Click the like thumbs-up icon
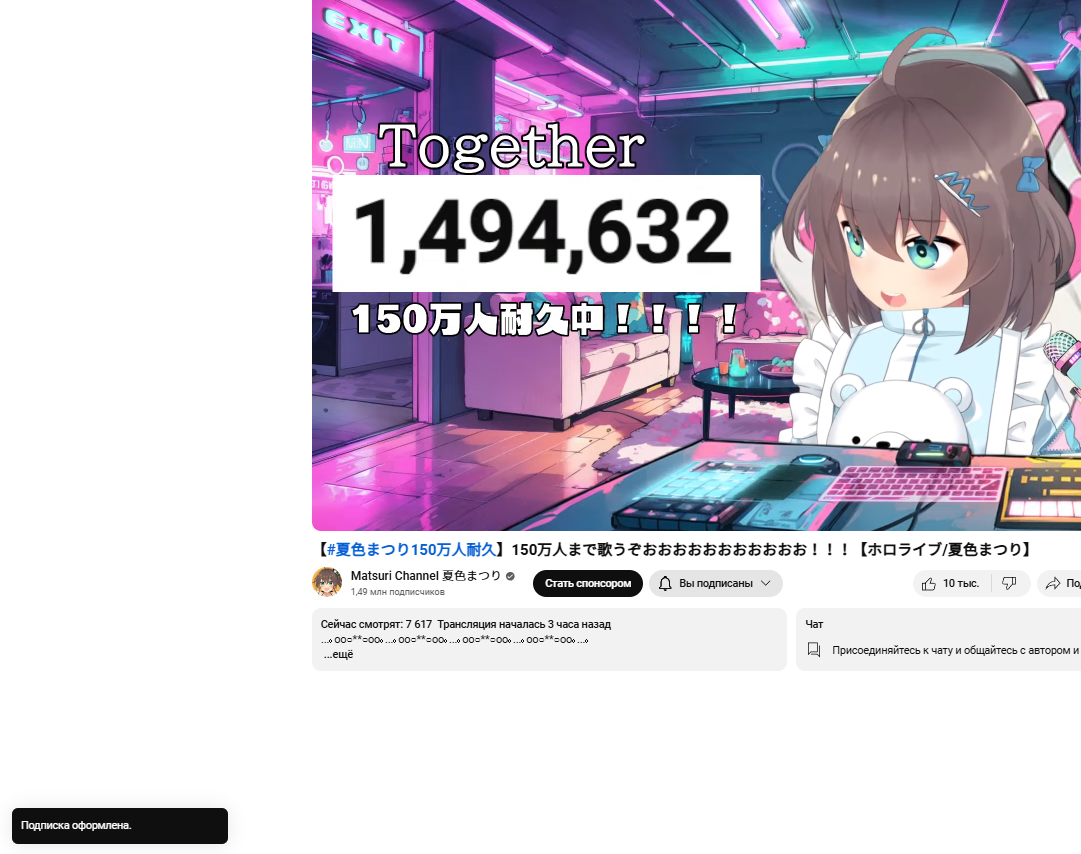Image resolution: width=1081 pixels, height=854 pixels. [929, 584]
